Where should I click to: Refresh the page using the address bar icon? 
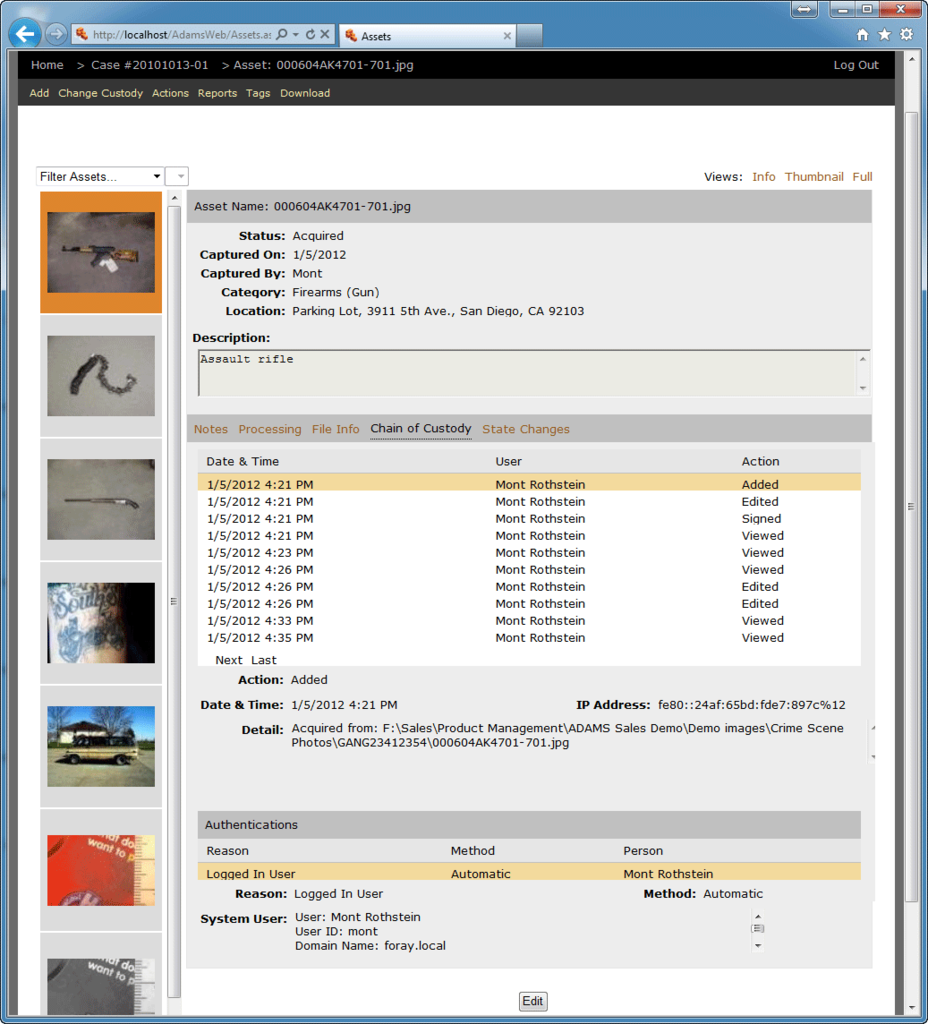312,33
